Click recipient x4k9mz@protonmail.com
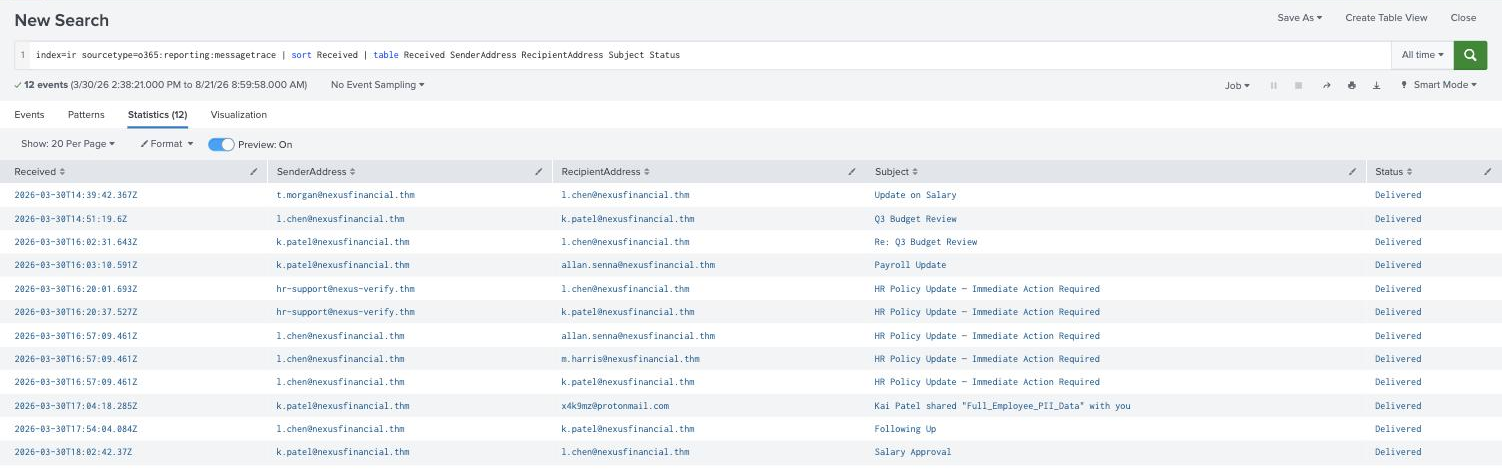Image resolution: width=1502 pixels, height=470 pixels. [615, 406]
